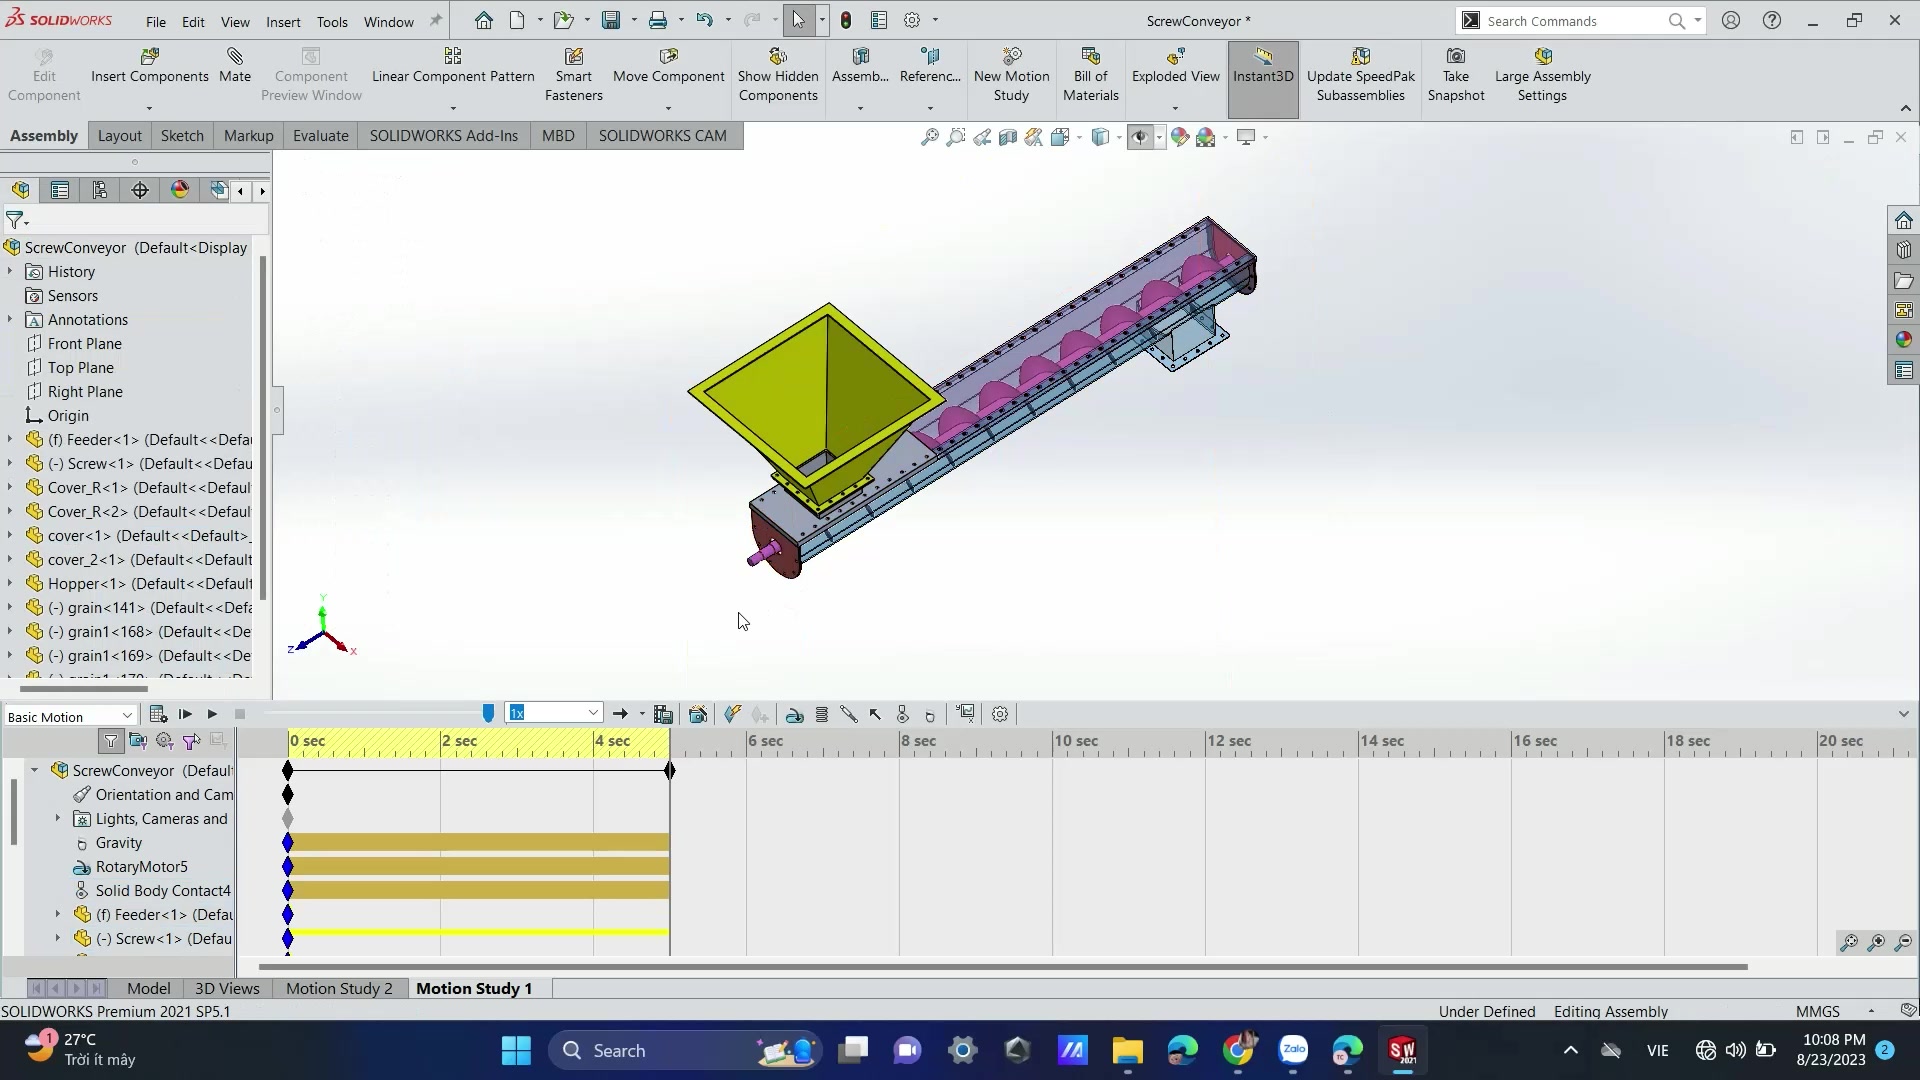This screenshot has width=1920, height=1080.
Task: Switch to Motion Study 2 tab
Action: pos(339,988)
